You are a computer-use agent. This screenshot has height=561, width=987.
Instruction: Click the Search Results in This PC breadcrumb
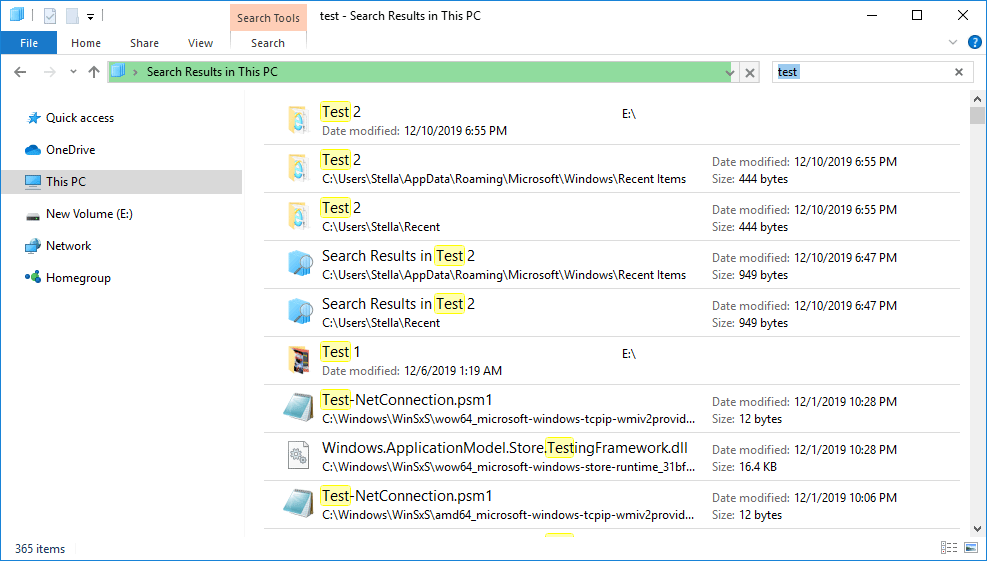(x=212, y=72)
